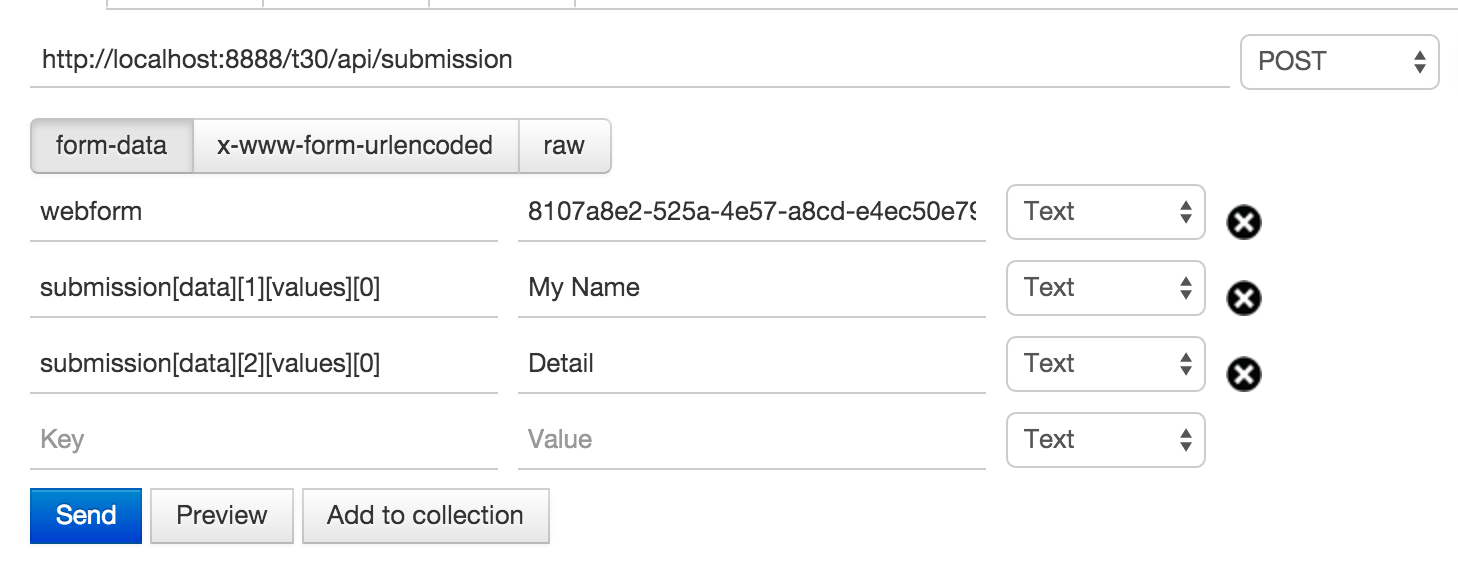Select the form-data tab
The width and height of the screenshot is (1458, 584).
tap(111, 145)
